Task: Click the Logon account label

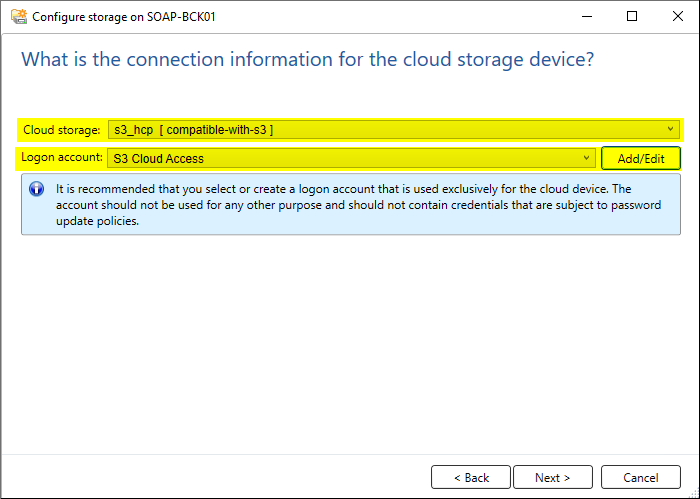Action: tap(62, 158)
